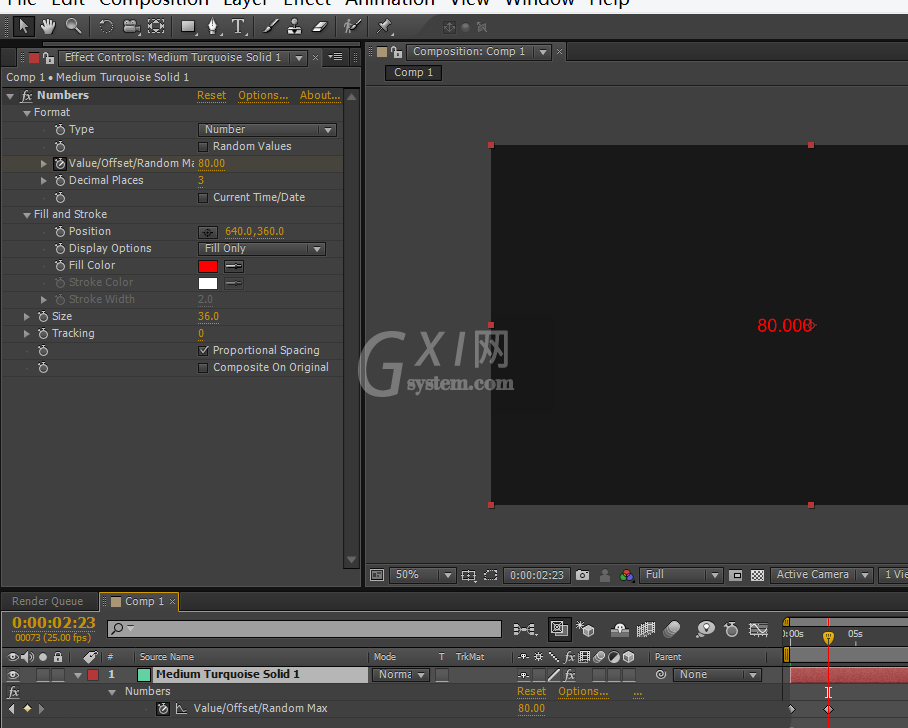
Task: Open the 50% magnification dropdown
Action: pyautogui.click(x=422, y=575)
